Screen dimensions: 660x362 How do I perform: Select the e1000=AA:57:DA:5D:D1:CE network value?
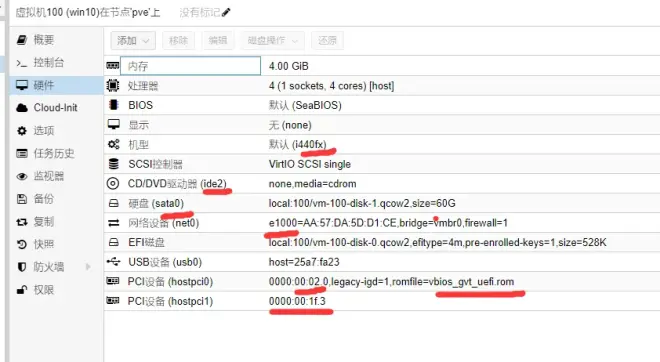click(388, 223)
